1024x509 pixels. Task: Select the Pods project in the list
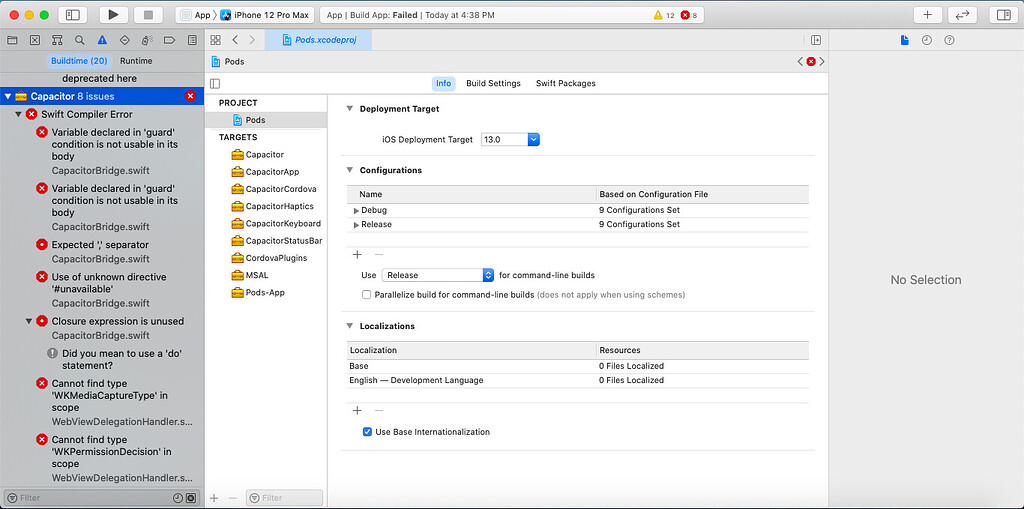[x=266, y=120]
